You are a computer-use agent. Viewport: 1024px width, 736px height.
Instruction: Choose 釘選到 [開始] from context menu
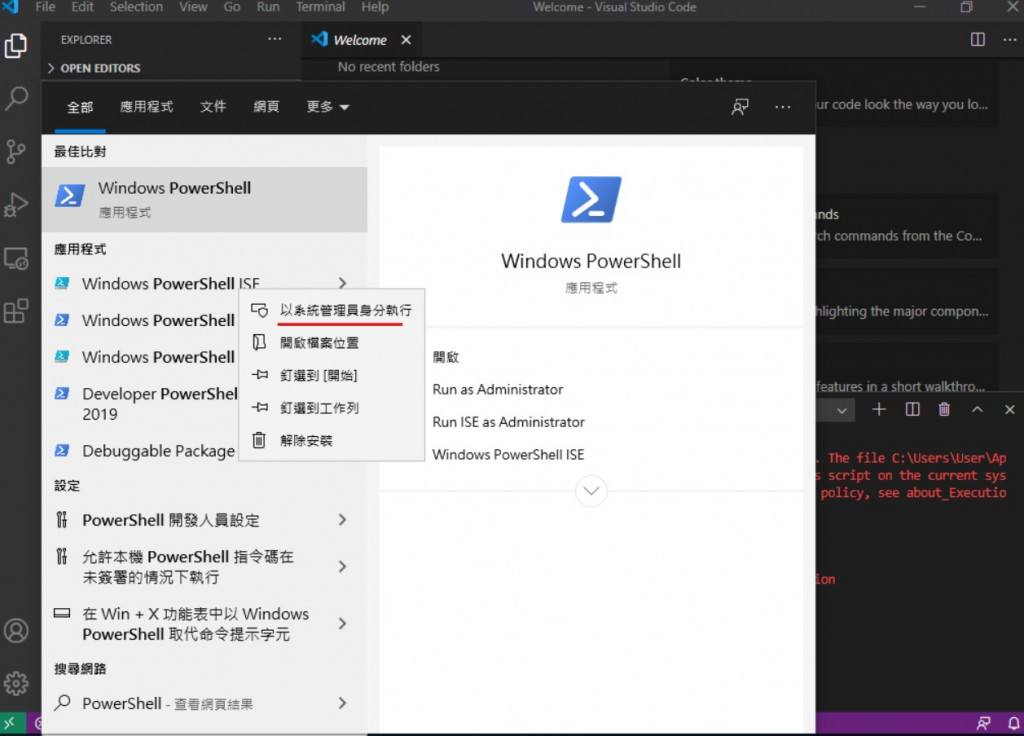(332, 376)
